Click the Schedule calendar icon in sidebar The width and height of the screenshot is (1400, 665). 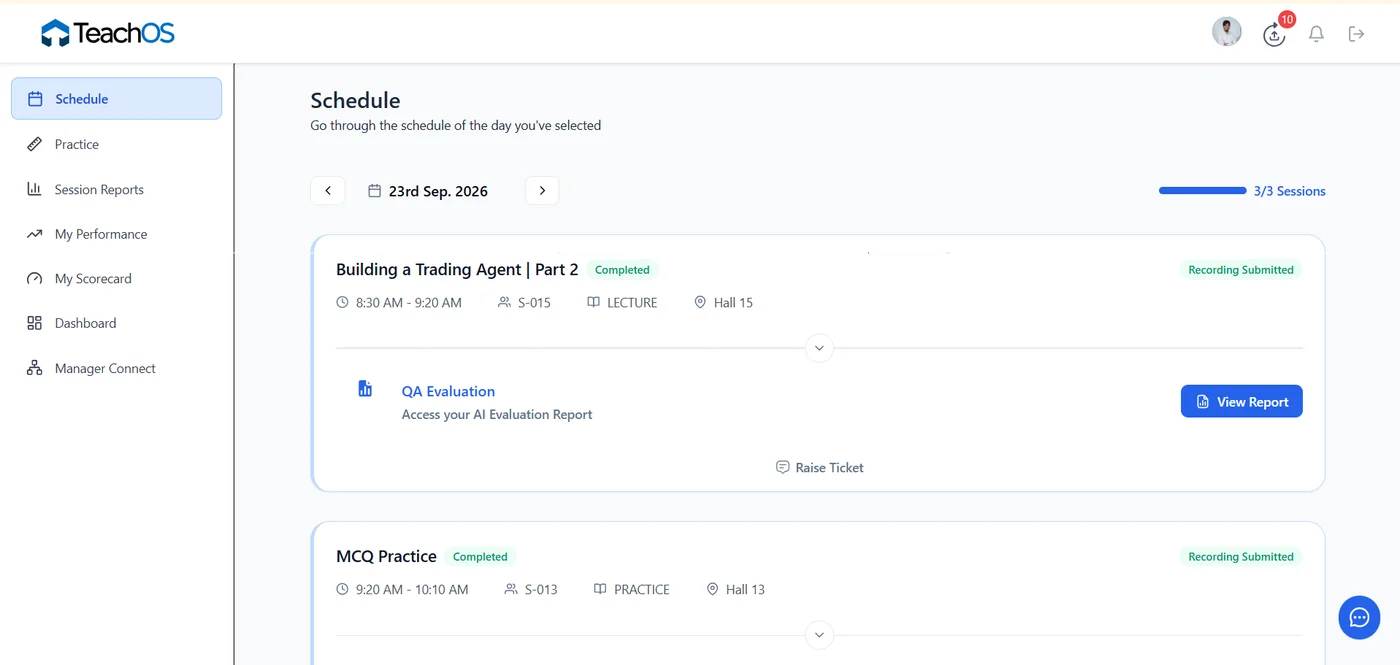(x=35, y=99)
